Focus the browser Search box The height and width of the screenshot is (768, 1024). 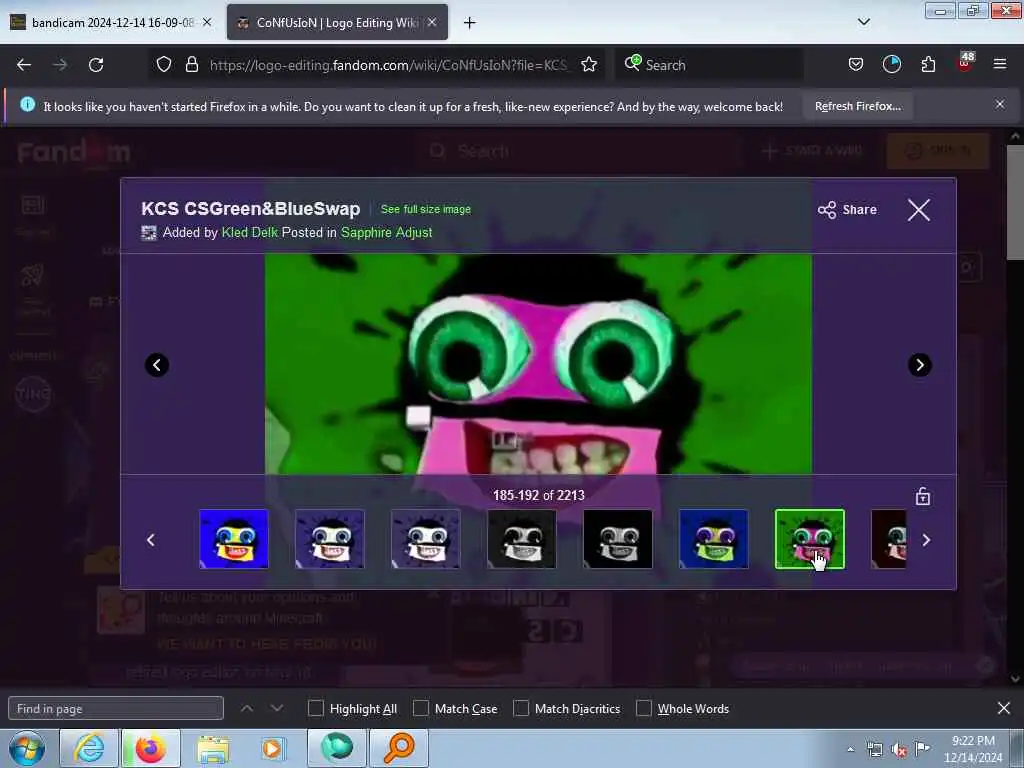pyautogui.click(x=712, y=65)
